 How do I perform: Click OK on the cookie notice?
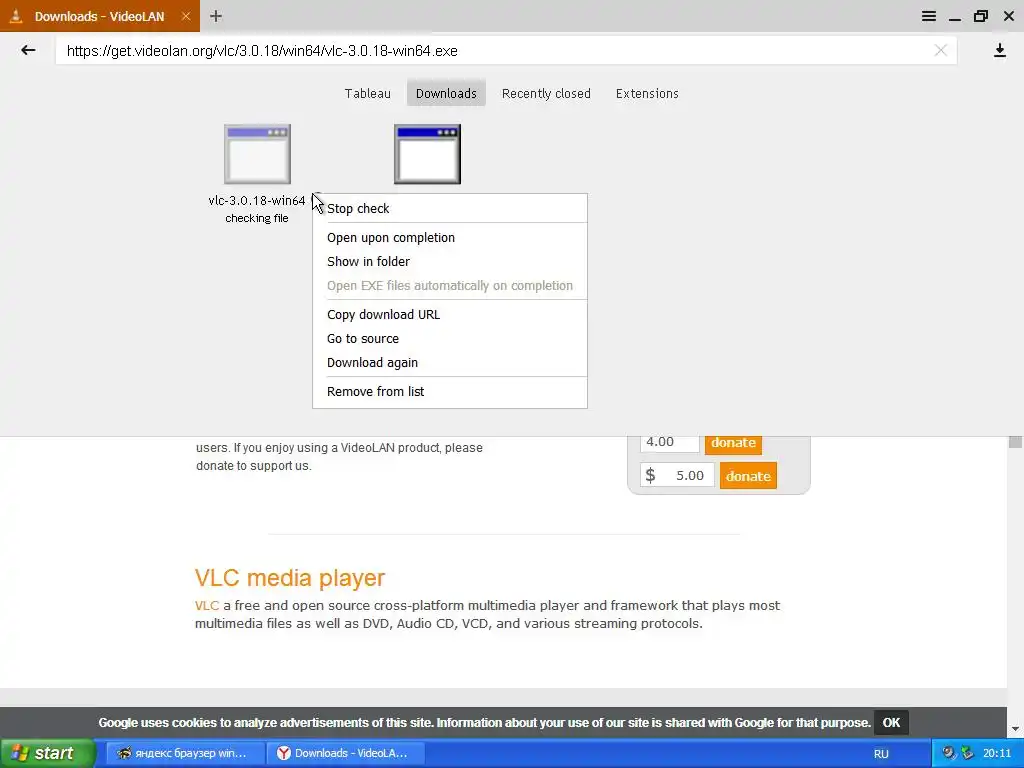(x=891, y=722)
